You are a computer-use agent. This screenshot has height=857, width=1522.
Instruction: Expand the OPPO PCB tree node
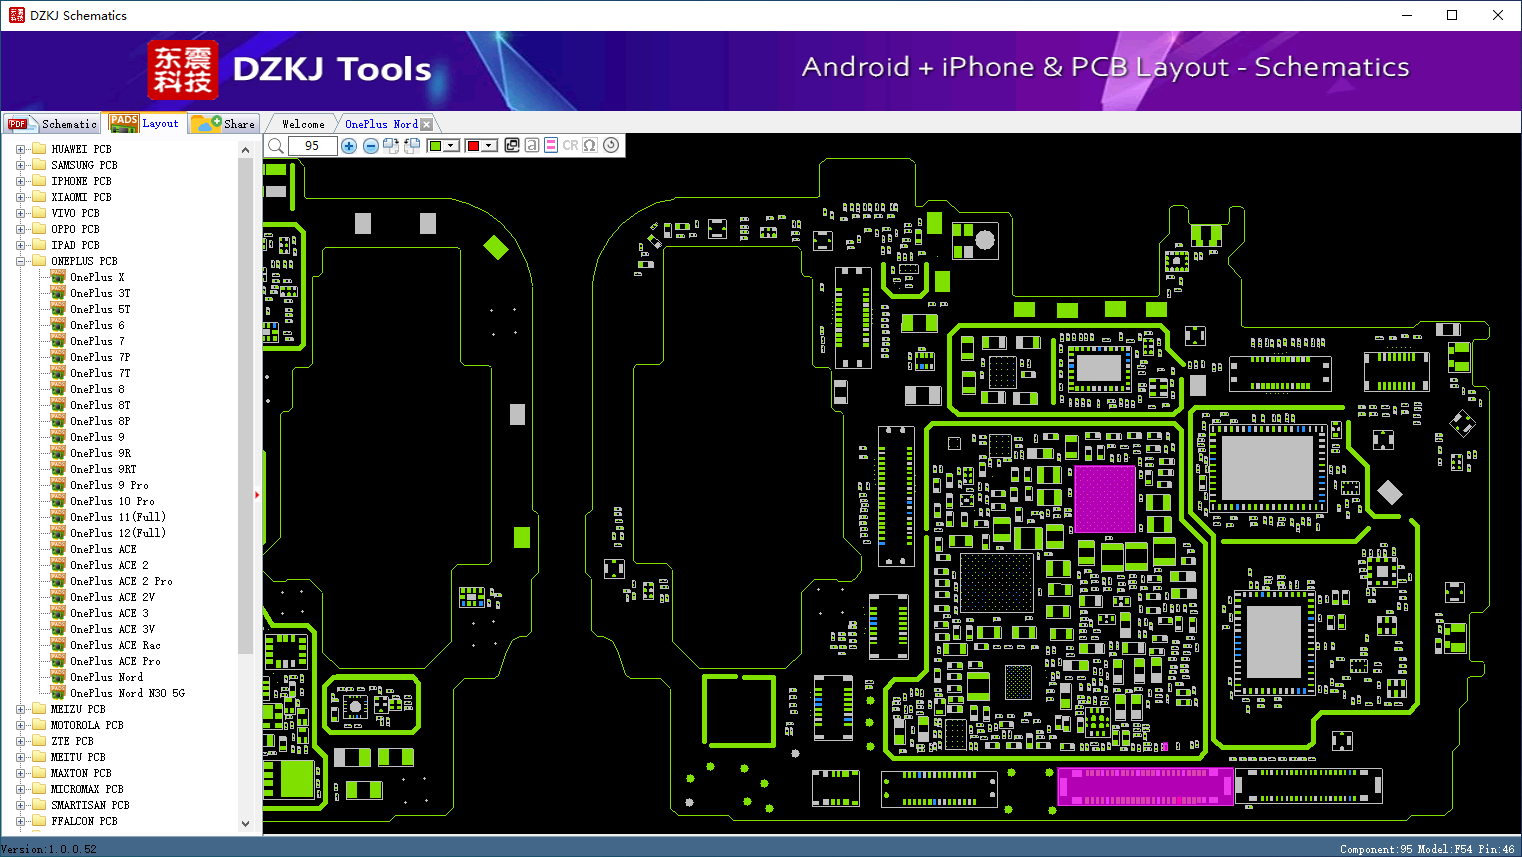point(20,229)
